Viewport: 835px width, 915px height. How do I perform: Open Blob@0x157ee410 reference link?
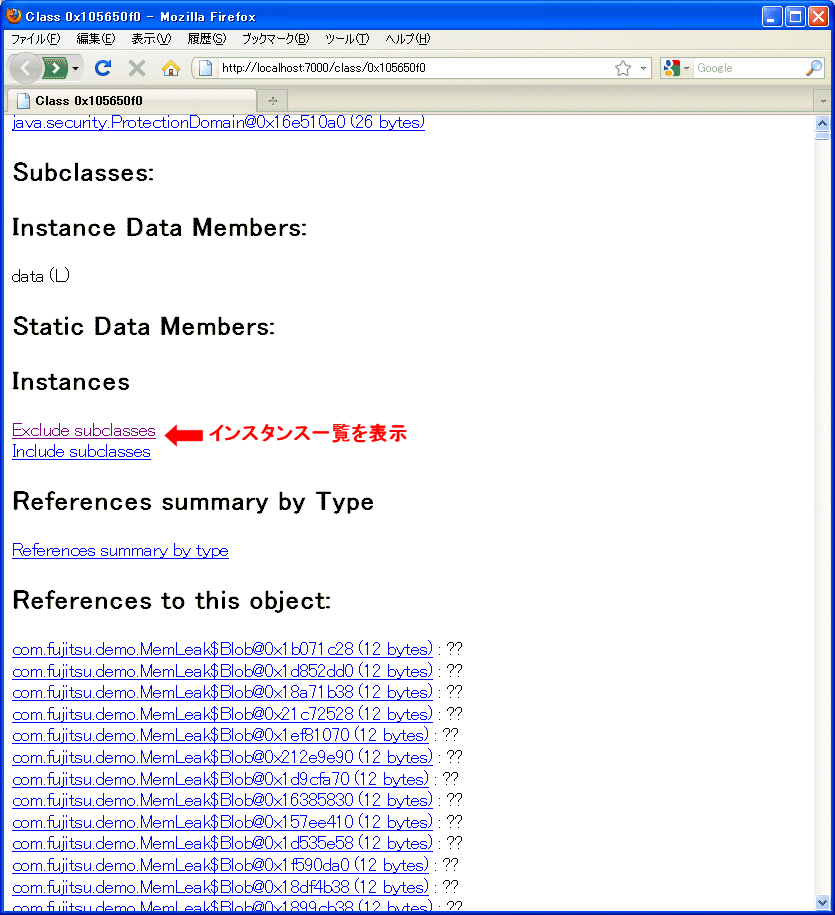222,822
